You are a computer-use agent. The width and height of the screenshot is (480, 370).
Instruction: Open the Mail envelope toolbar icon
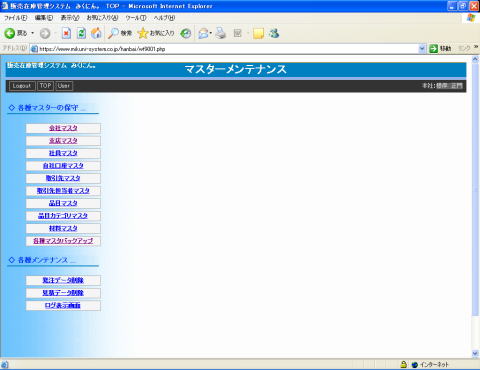(x=203, y=33)
